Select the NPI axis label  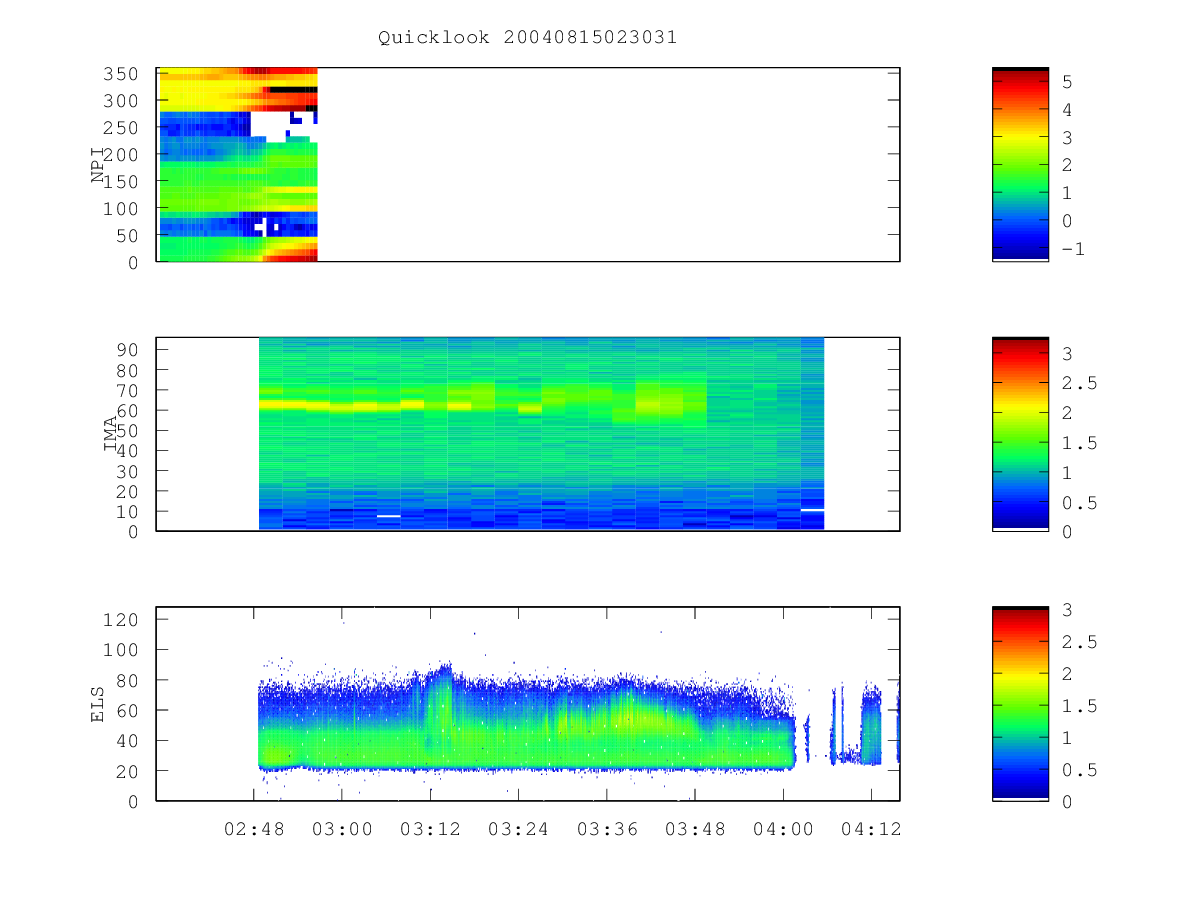tap(98, 165)
